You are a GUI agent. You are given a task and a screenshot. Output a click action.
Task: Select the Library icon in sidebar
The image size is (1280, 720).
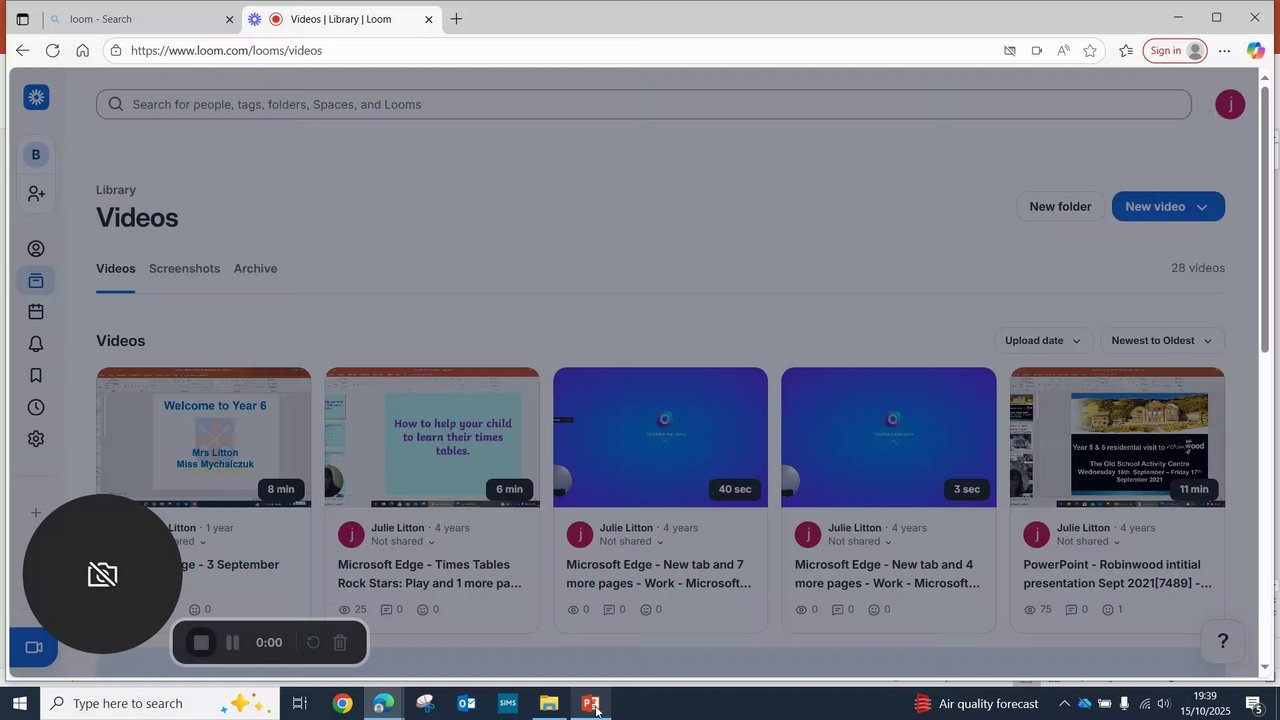tap(36, 281)
